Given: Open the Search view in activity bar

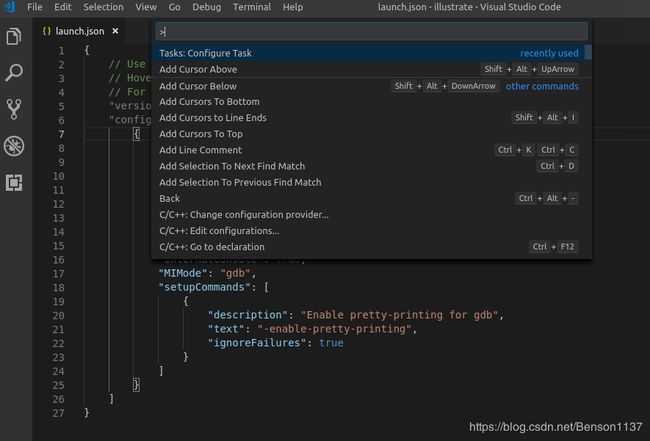Looking at the screenshot, I should click(14, 73).
